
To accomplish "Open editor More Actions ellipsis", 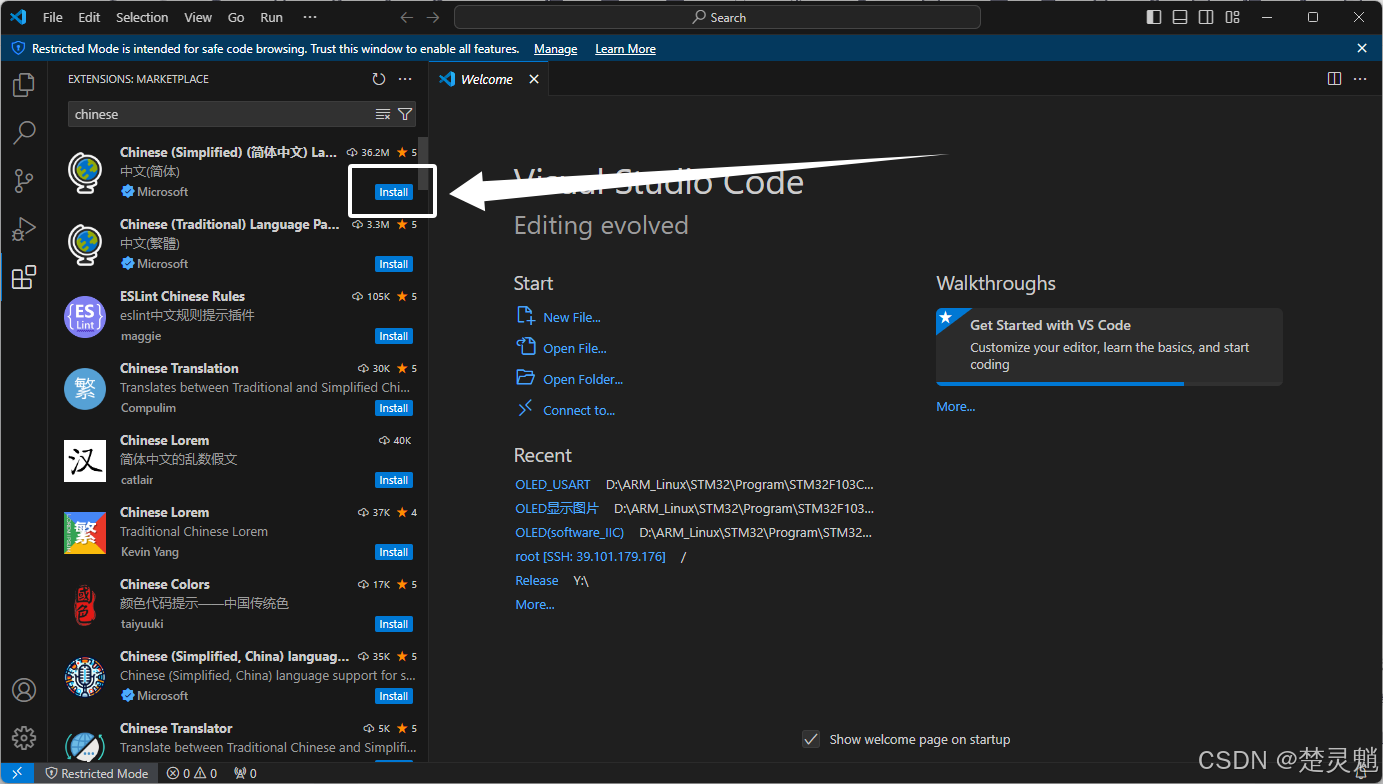I will 1361,79.
